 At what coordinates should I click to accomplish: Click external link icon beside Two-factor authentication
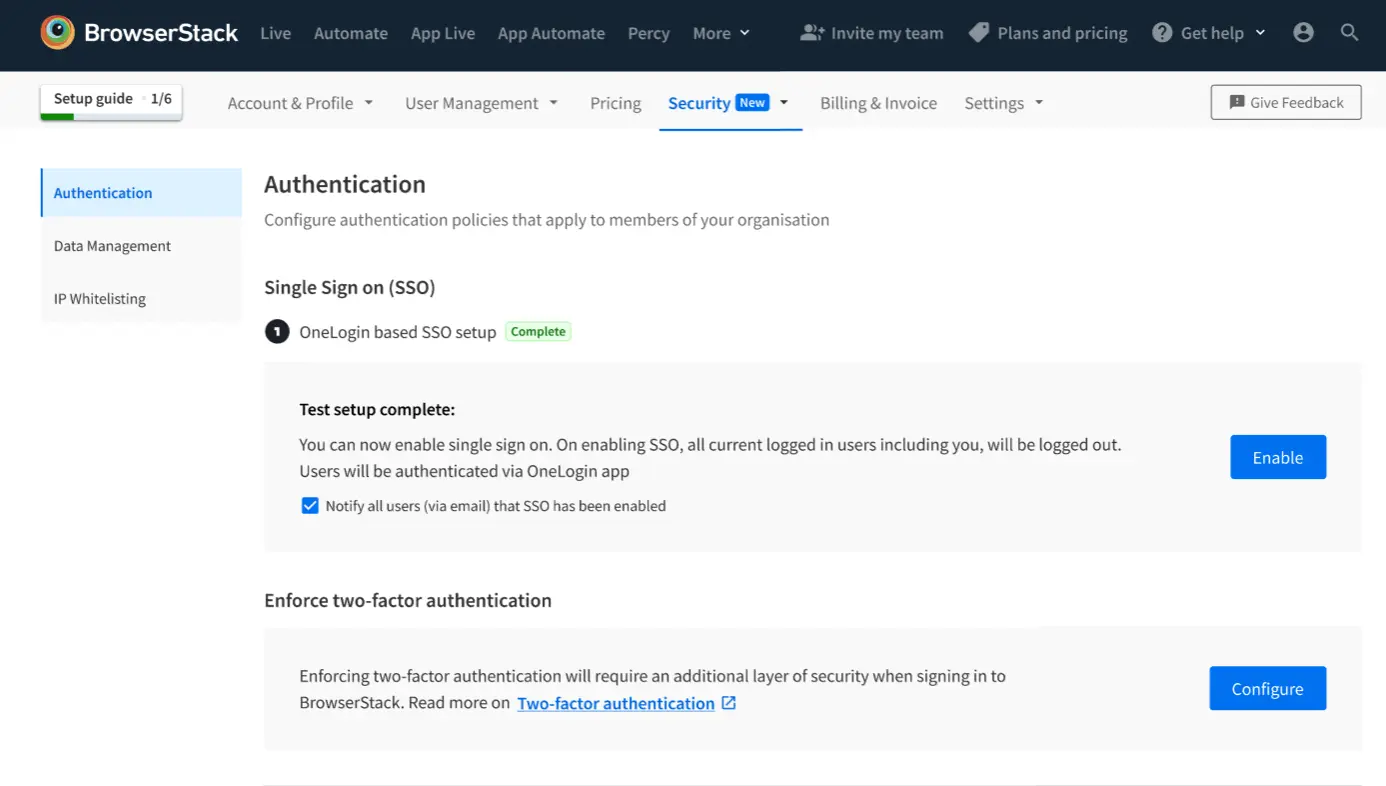point(729,703)
